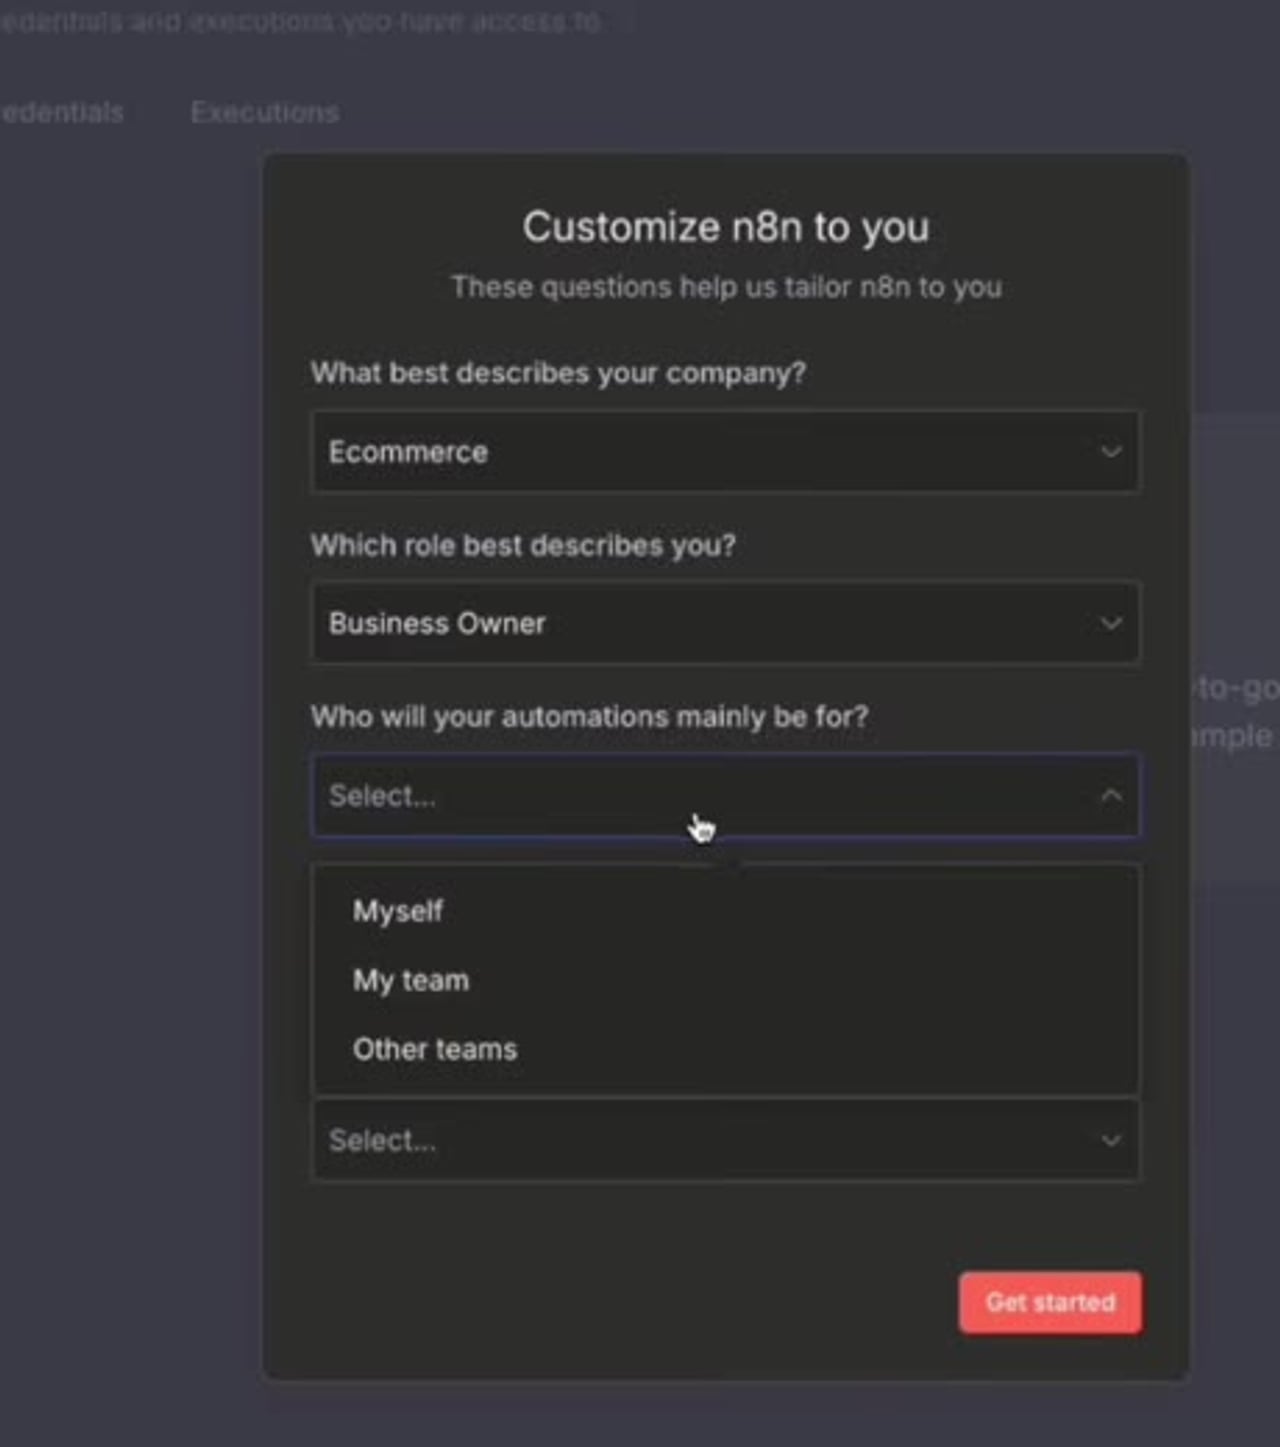Choose Other teams from the list
The height and width of the screenshot is (1447, 1280).
point(725,1049)
